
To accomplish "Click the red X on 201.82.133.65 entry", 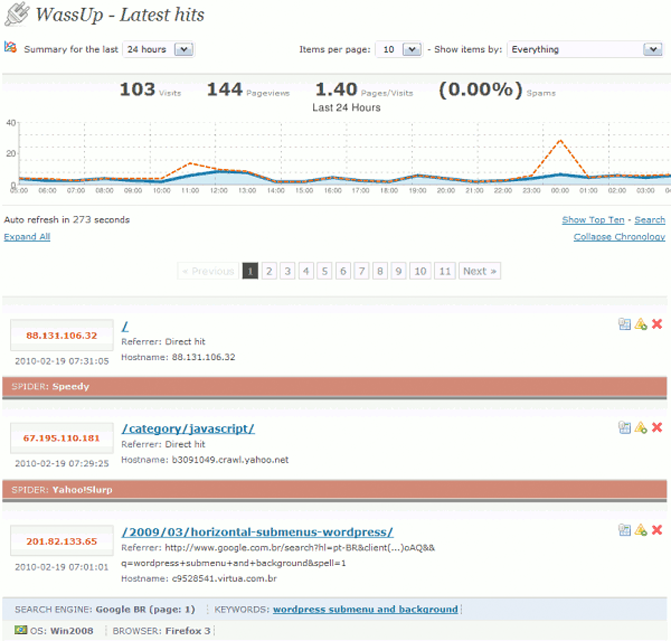I will (x=657, y=530).
